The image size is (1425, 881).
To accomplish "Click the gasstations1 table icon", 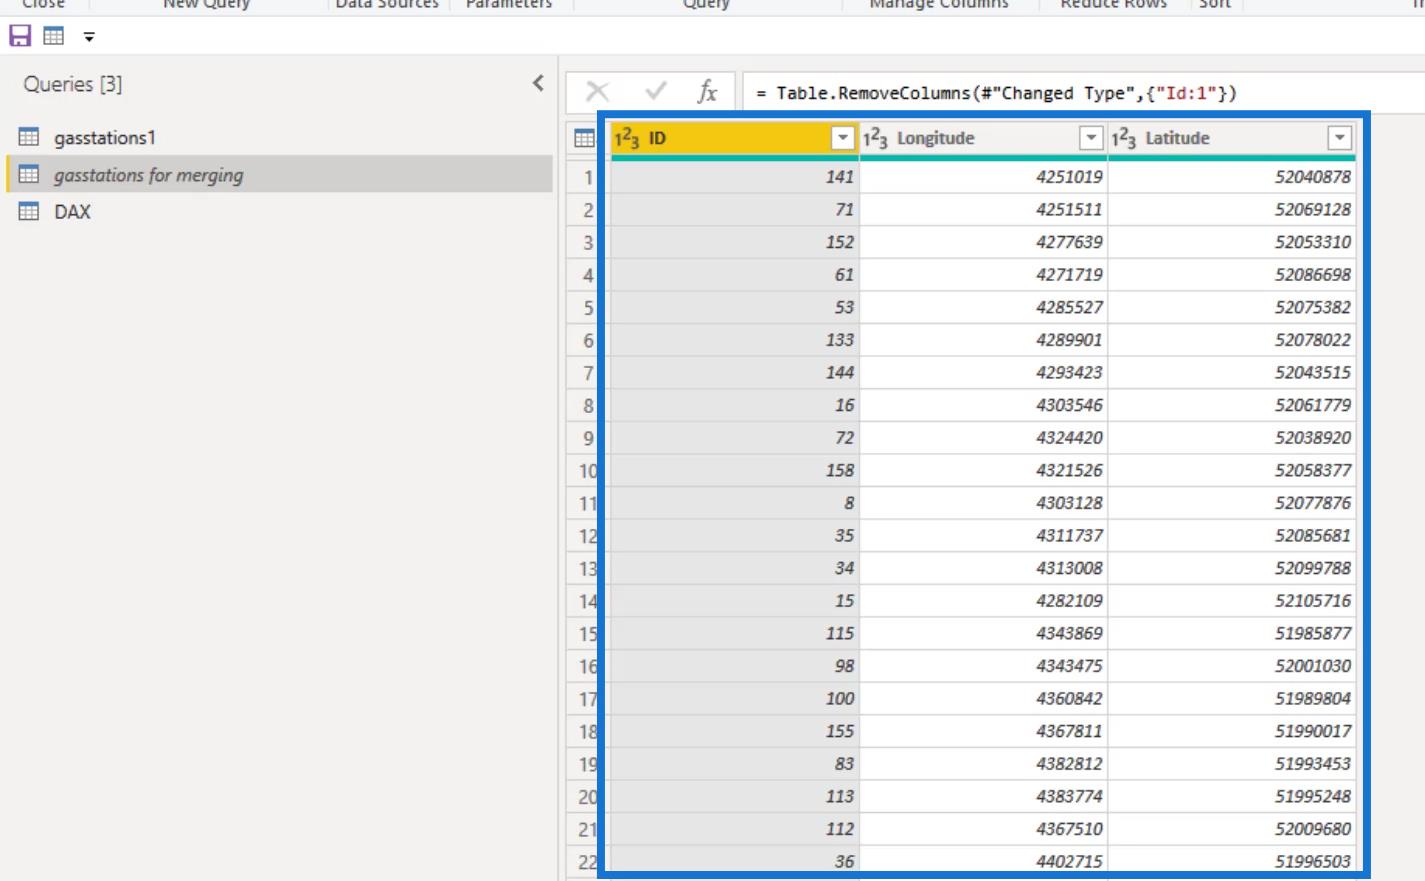I will click(x=29, y=137).
